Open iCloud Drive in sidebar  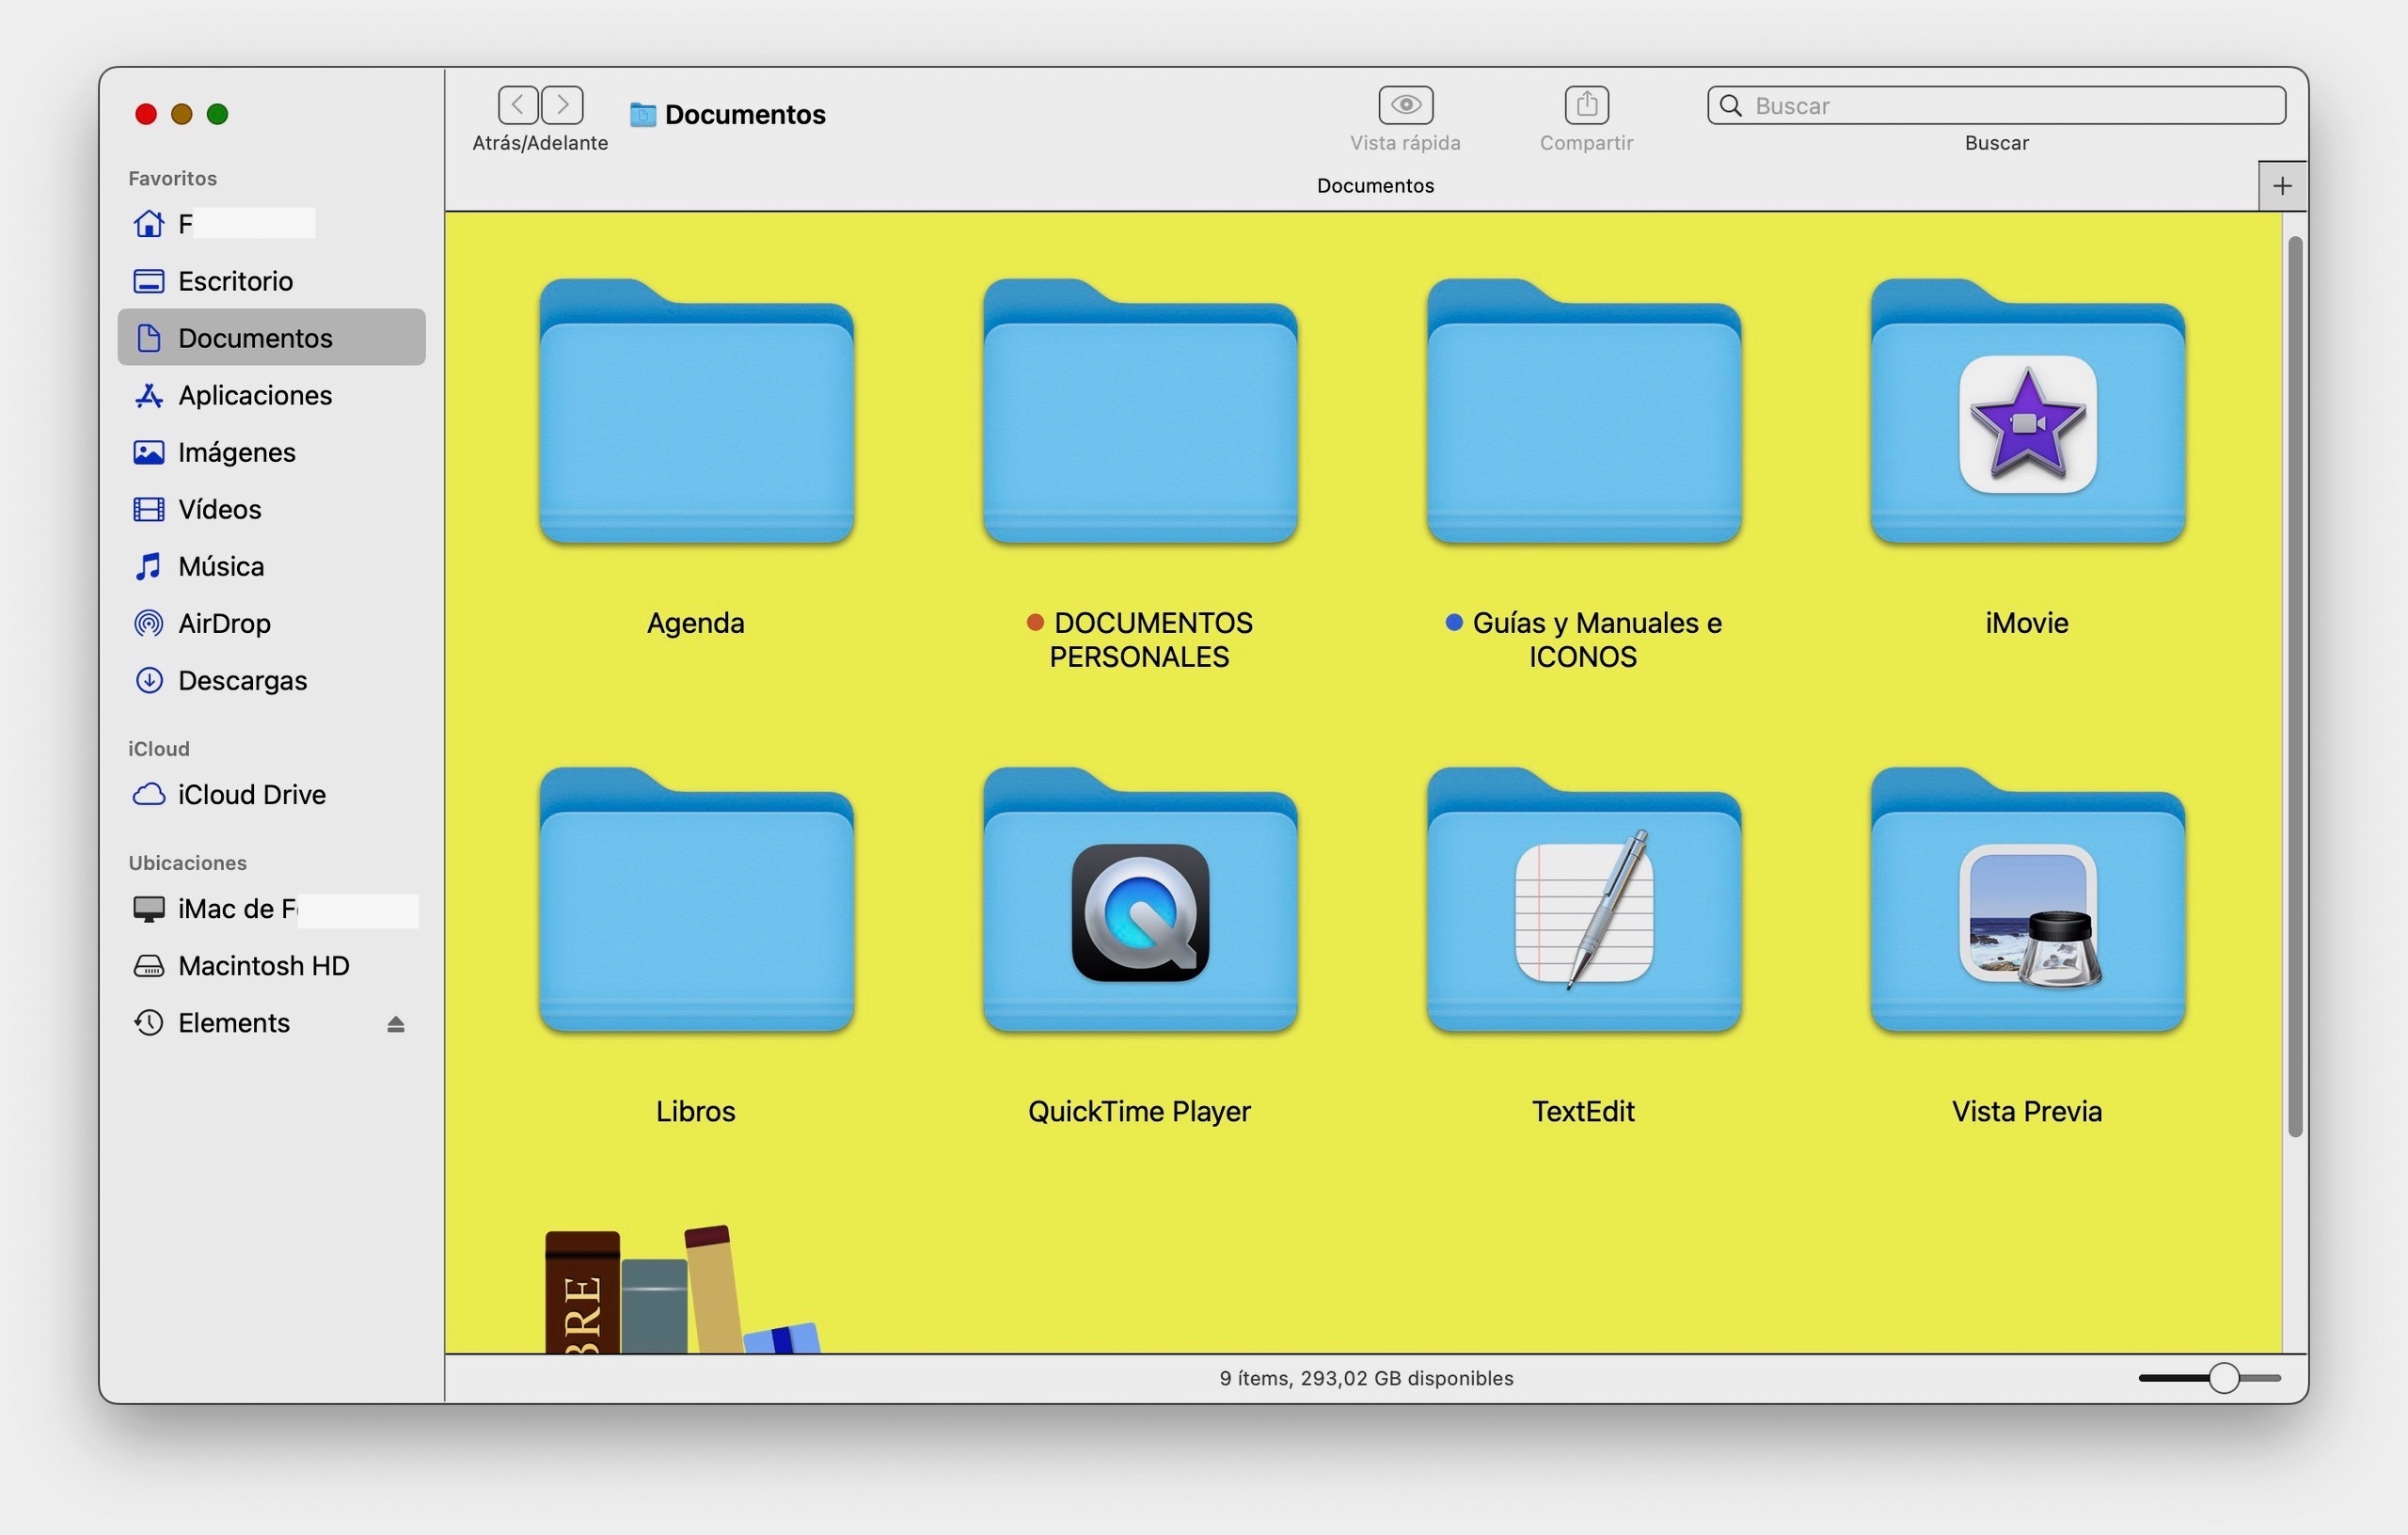tap(251, 795)
